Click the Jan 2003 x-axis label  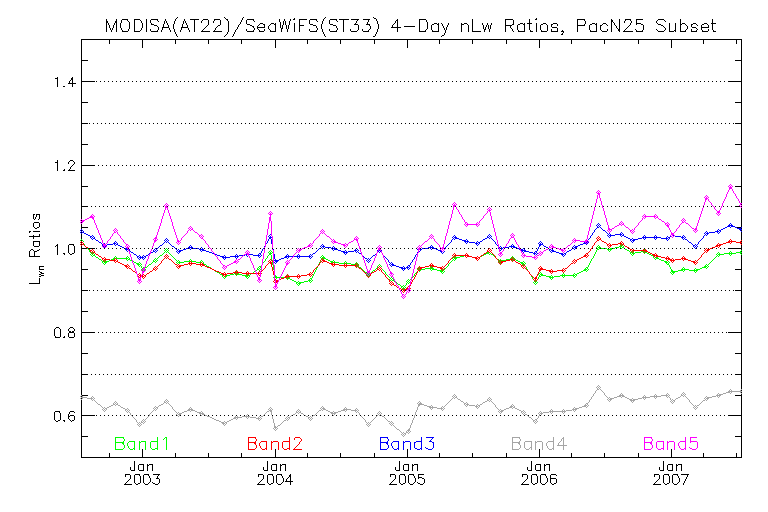click(142, 473)
